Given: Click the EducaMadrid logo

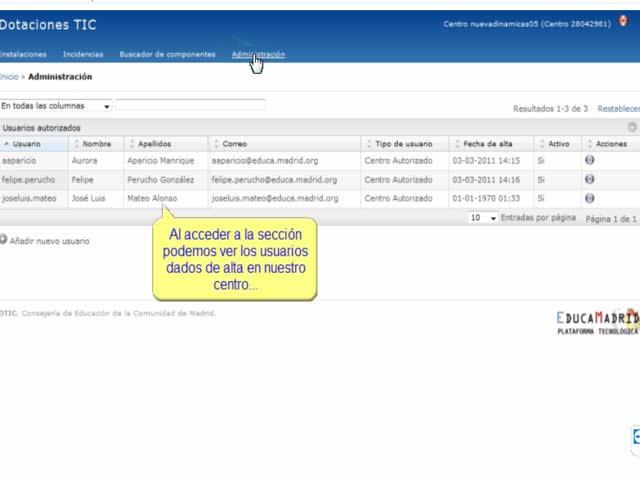Looking at the screenshot, I should point(598,323).
